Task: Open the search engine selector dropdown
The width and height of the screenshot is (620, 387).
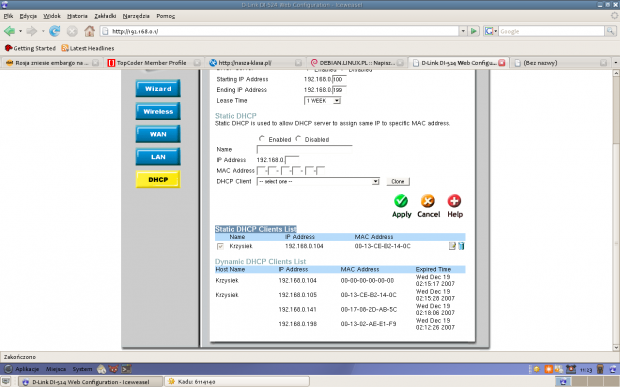Action: point(491,31)
